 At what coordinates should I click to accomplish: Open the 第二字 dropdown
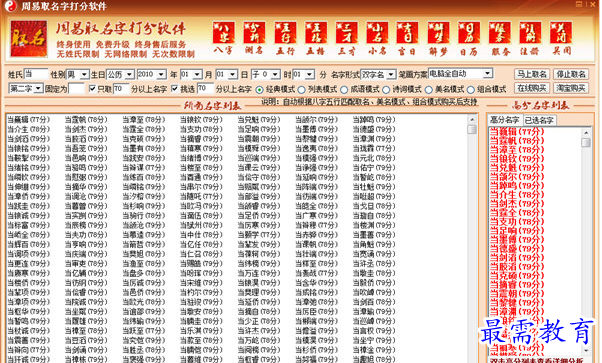pyautogui.click(x=25, y=89)
